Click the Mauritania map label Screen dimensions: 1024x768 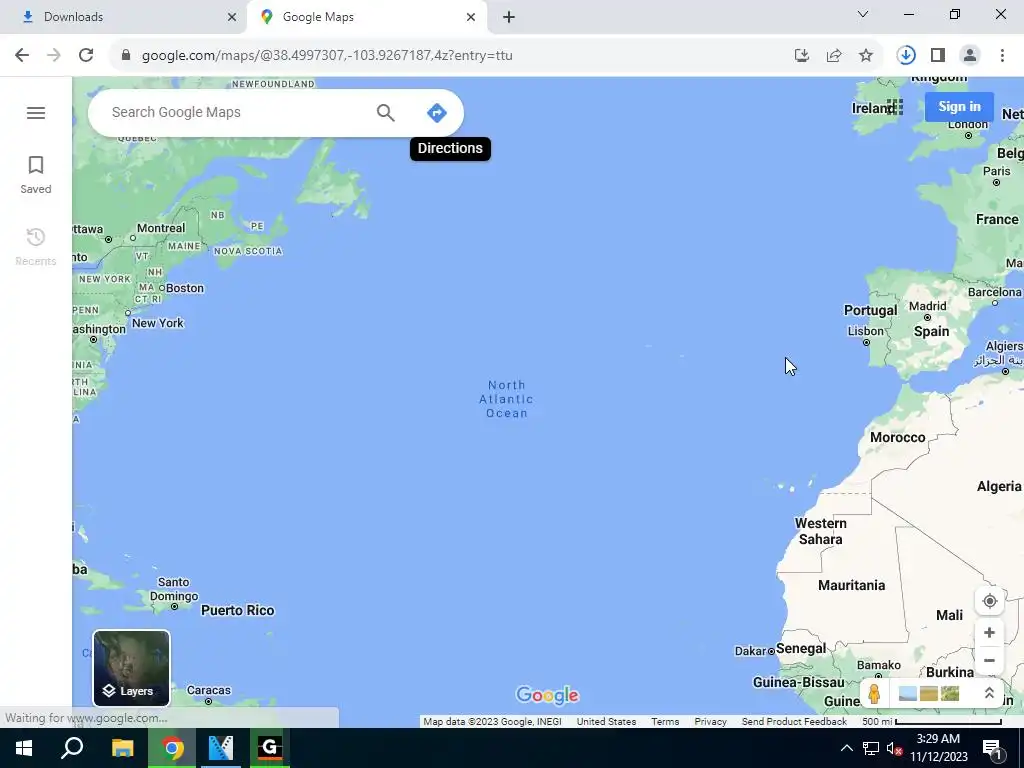(852, 585)
